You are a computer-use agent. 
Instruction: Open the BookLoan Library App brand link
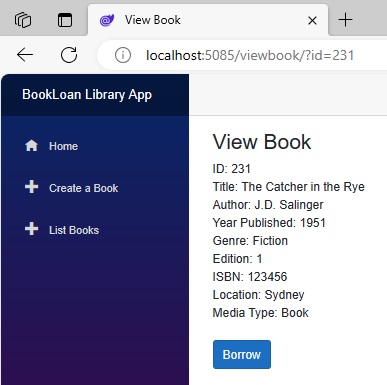coord(87,95)
